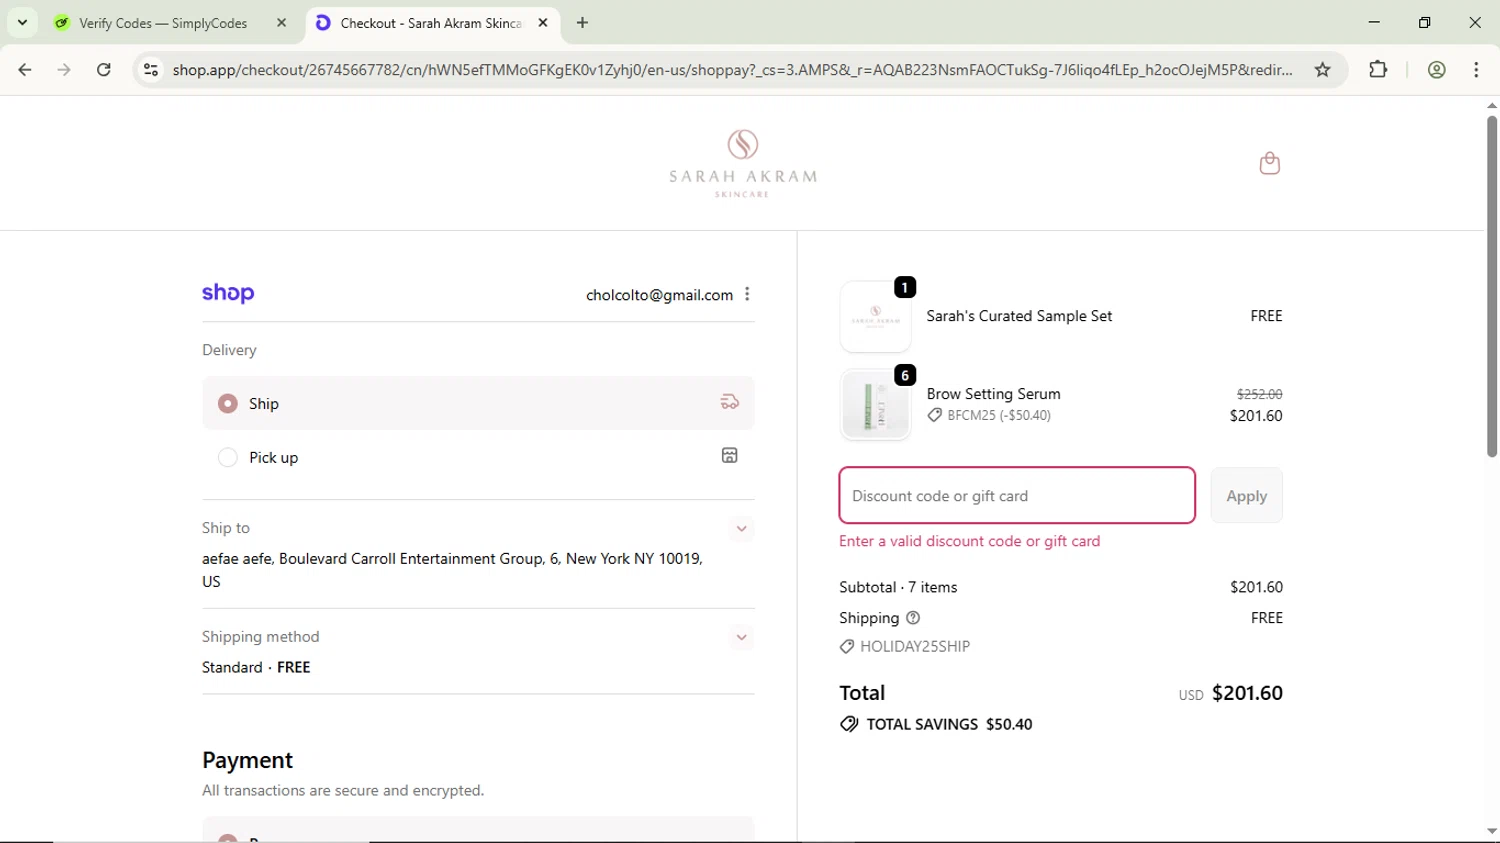This screenshot has height=843, width=1500.
Task: Click the Standard FREE shipping method text
Action: click(x=256, y=667)
